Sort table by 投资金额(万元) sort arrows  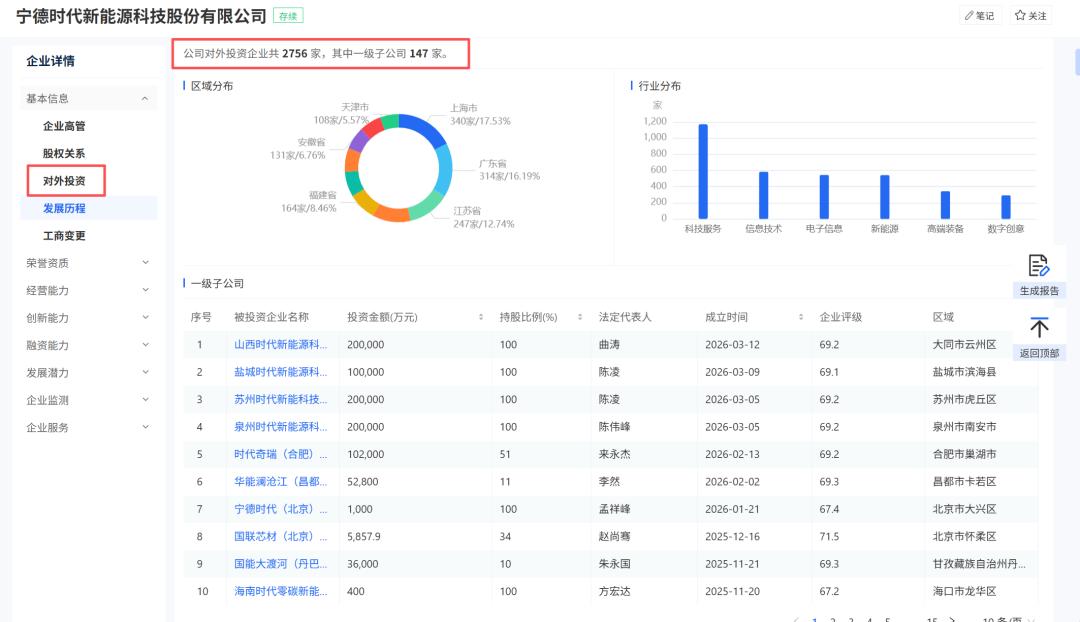click(481, 317)
